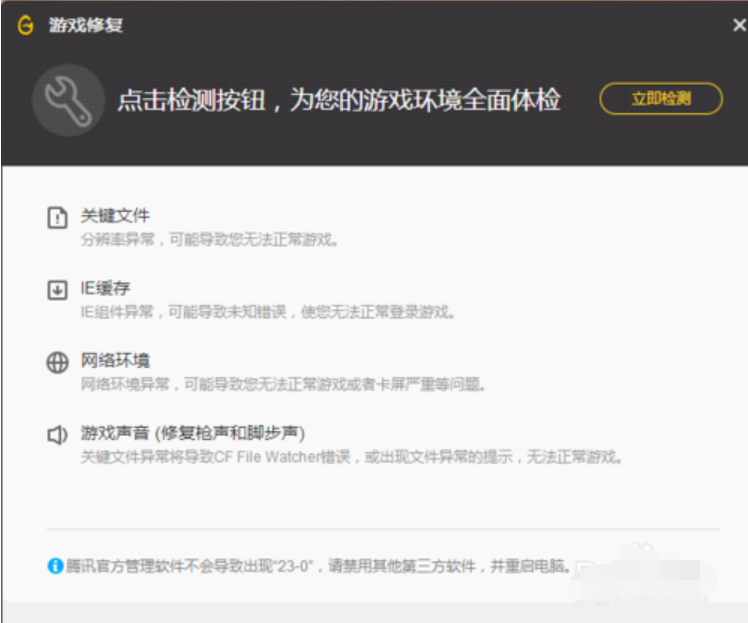
Task: Click the yellow G logo icon
Action: [x=25, y=25]
